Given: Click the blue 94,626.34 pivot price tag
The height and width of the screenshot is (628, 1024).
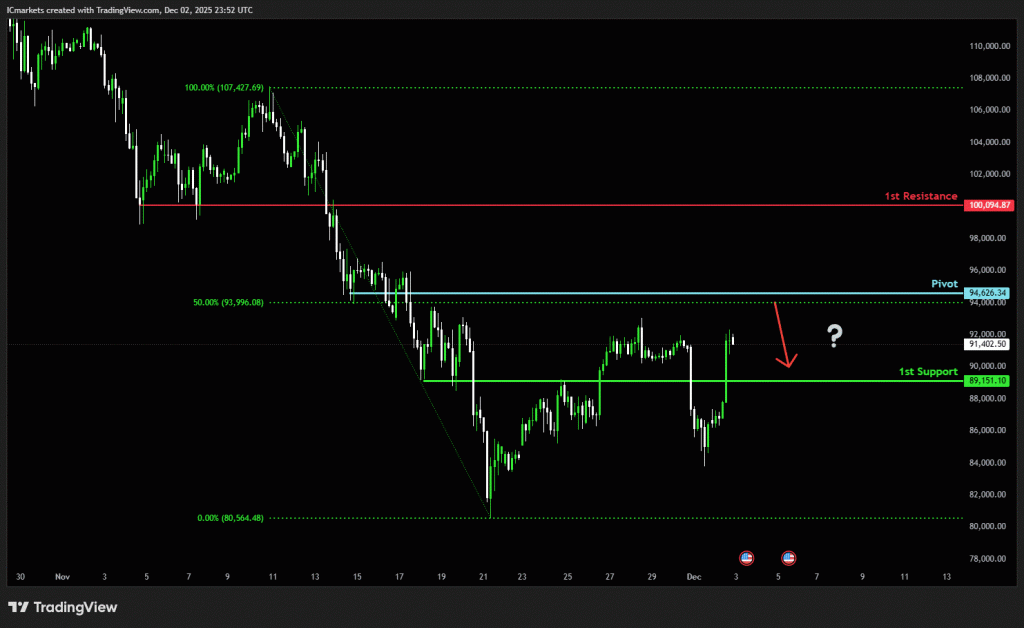Looking at the screenshot, I should pyautogui.click(x=990, y=293).
